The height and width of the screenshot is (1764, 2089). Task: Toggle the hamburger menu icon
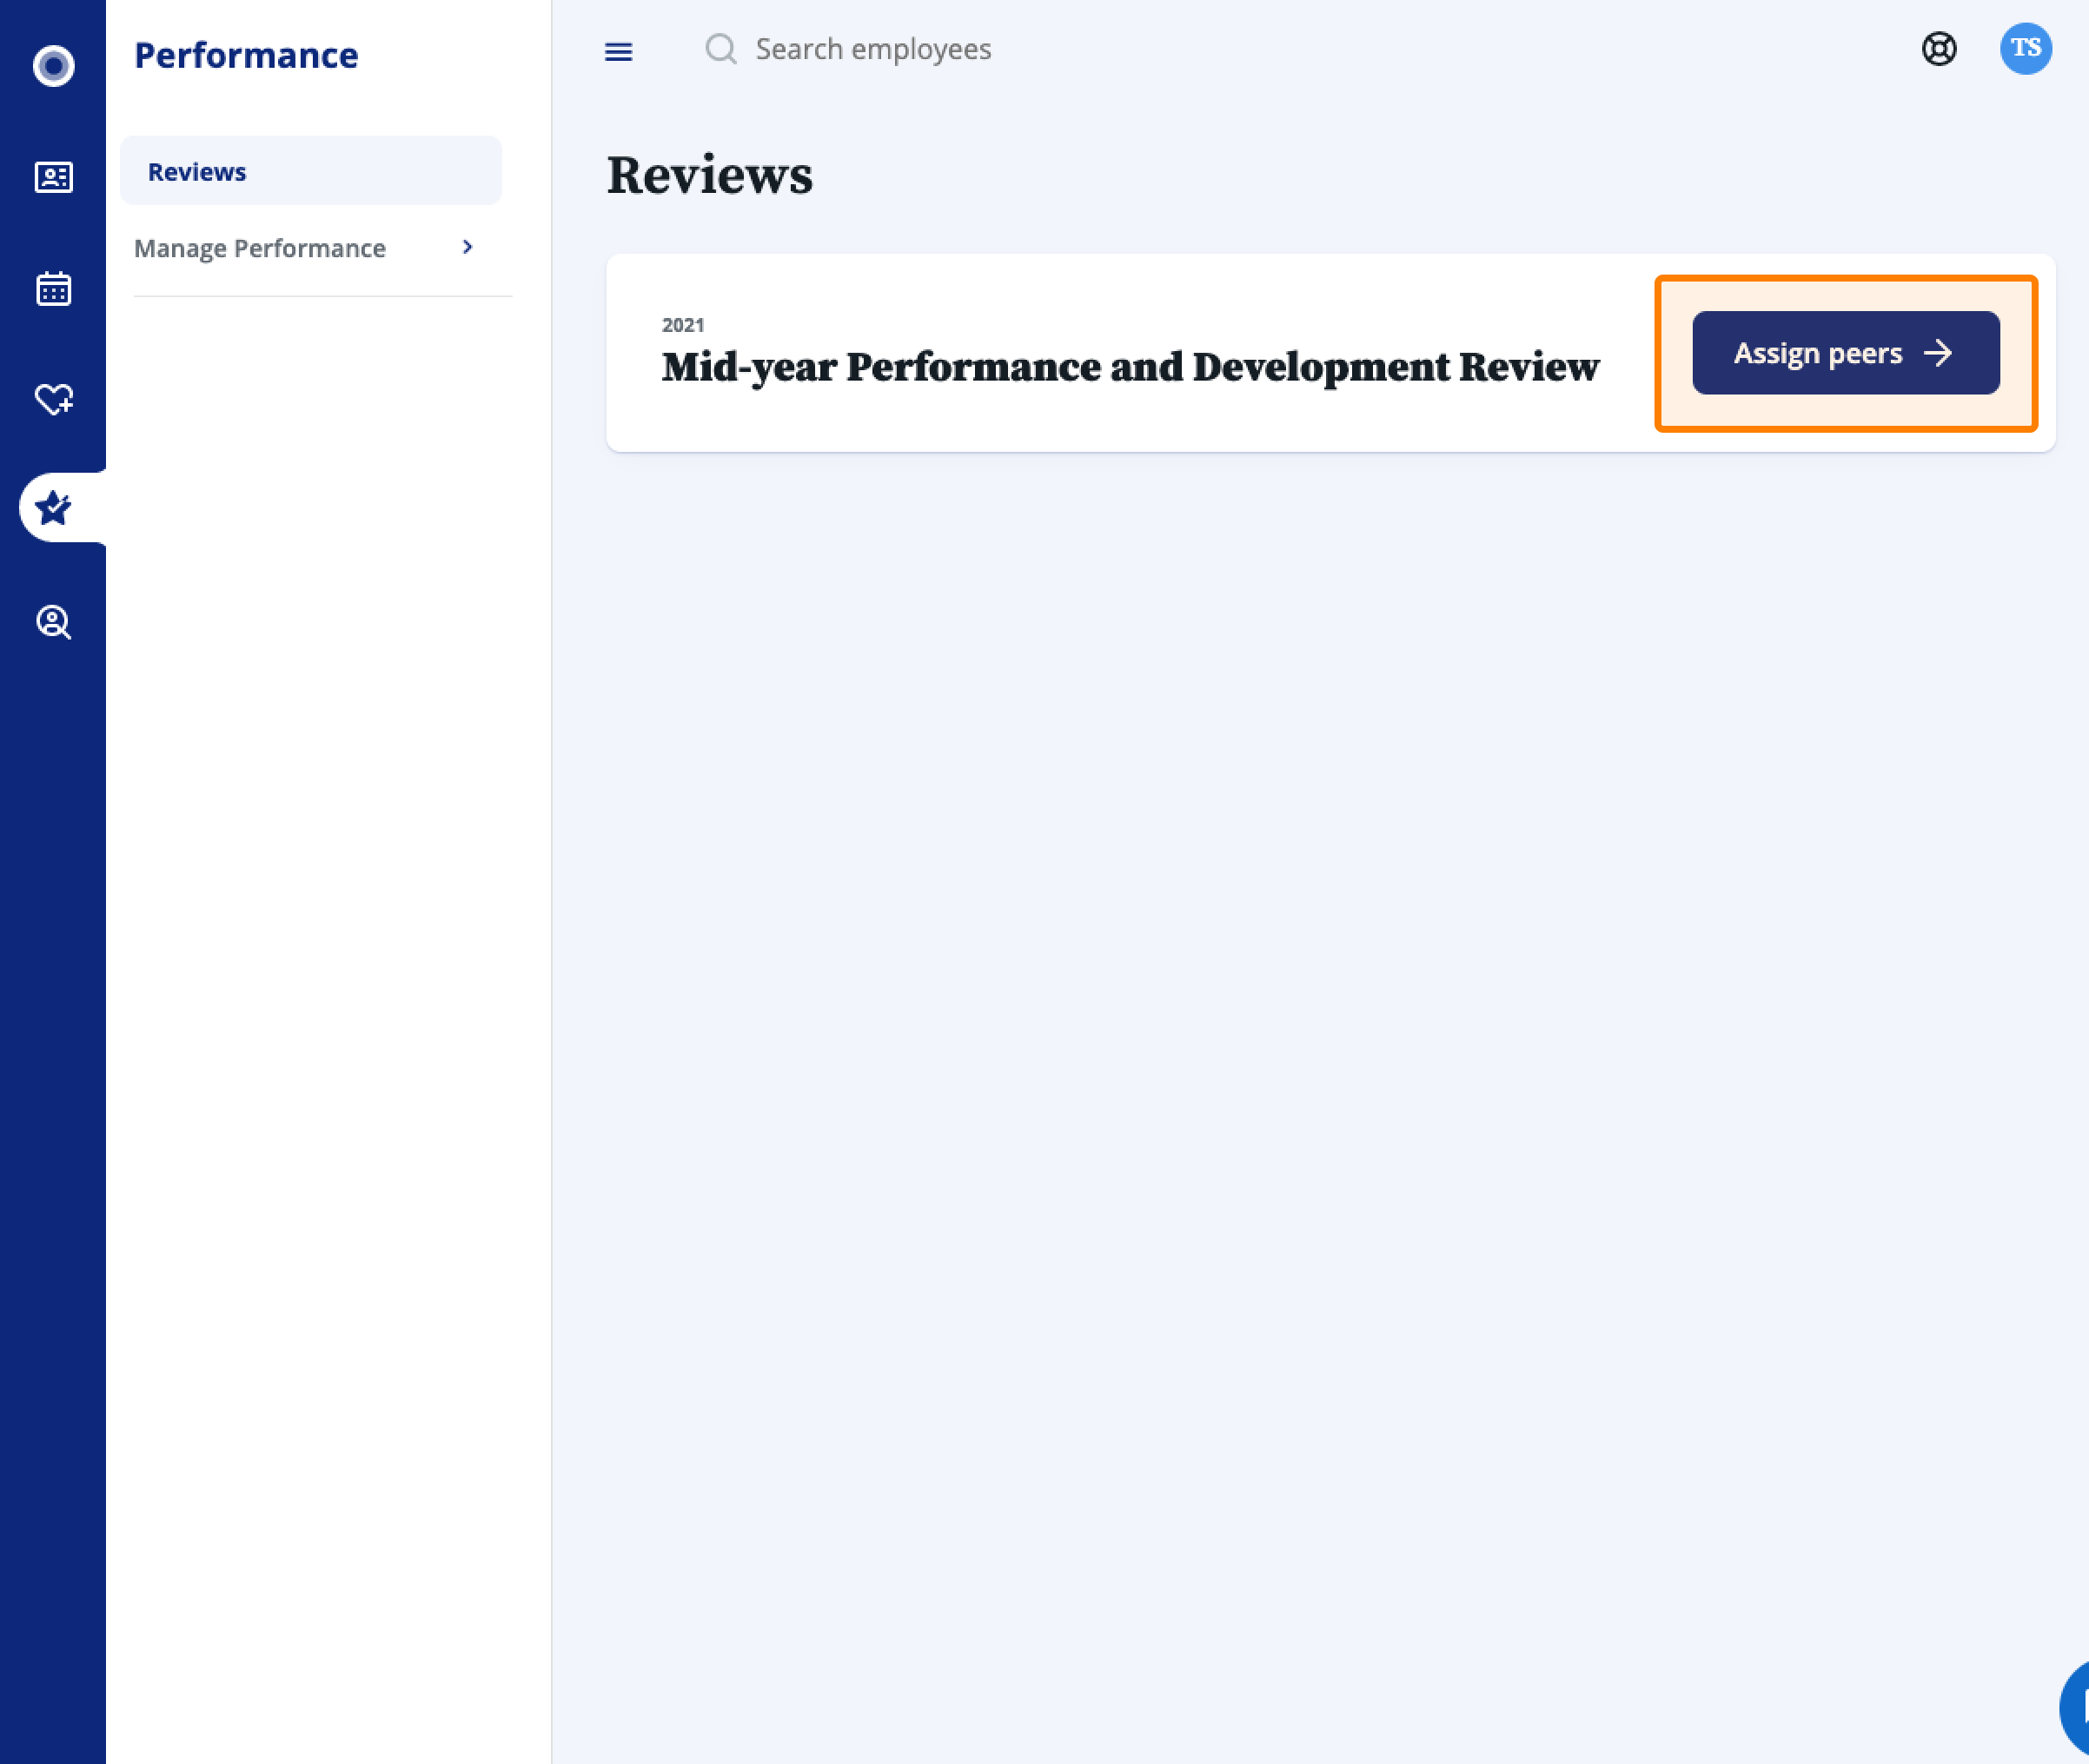[618, 51]
